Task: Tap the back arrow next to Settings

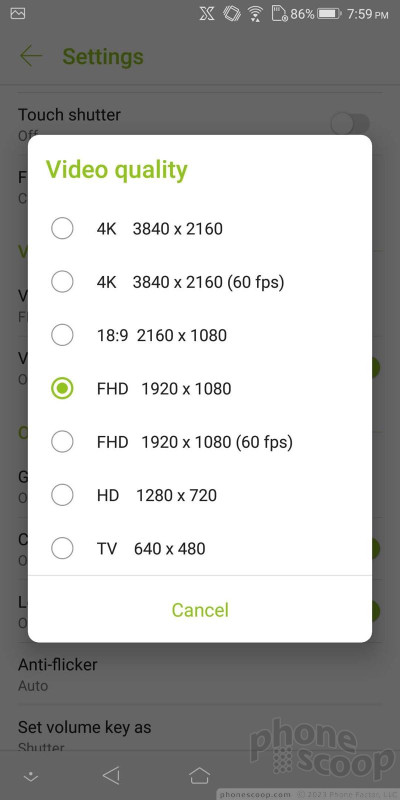Action: coord(31,56)
